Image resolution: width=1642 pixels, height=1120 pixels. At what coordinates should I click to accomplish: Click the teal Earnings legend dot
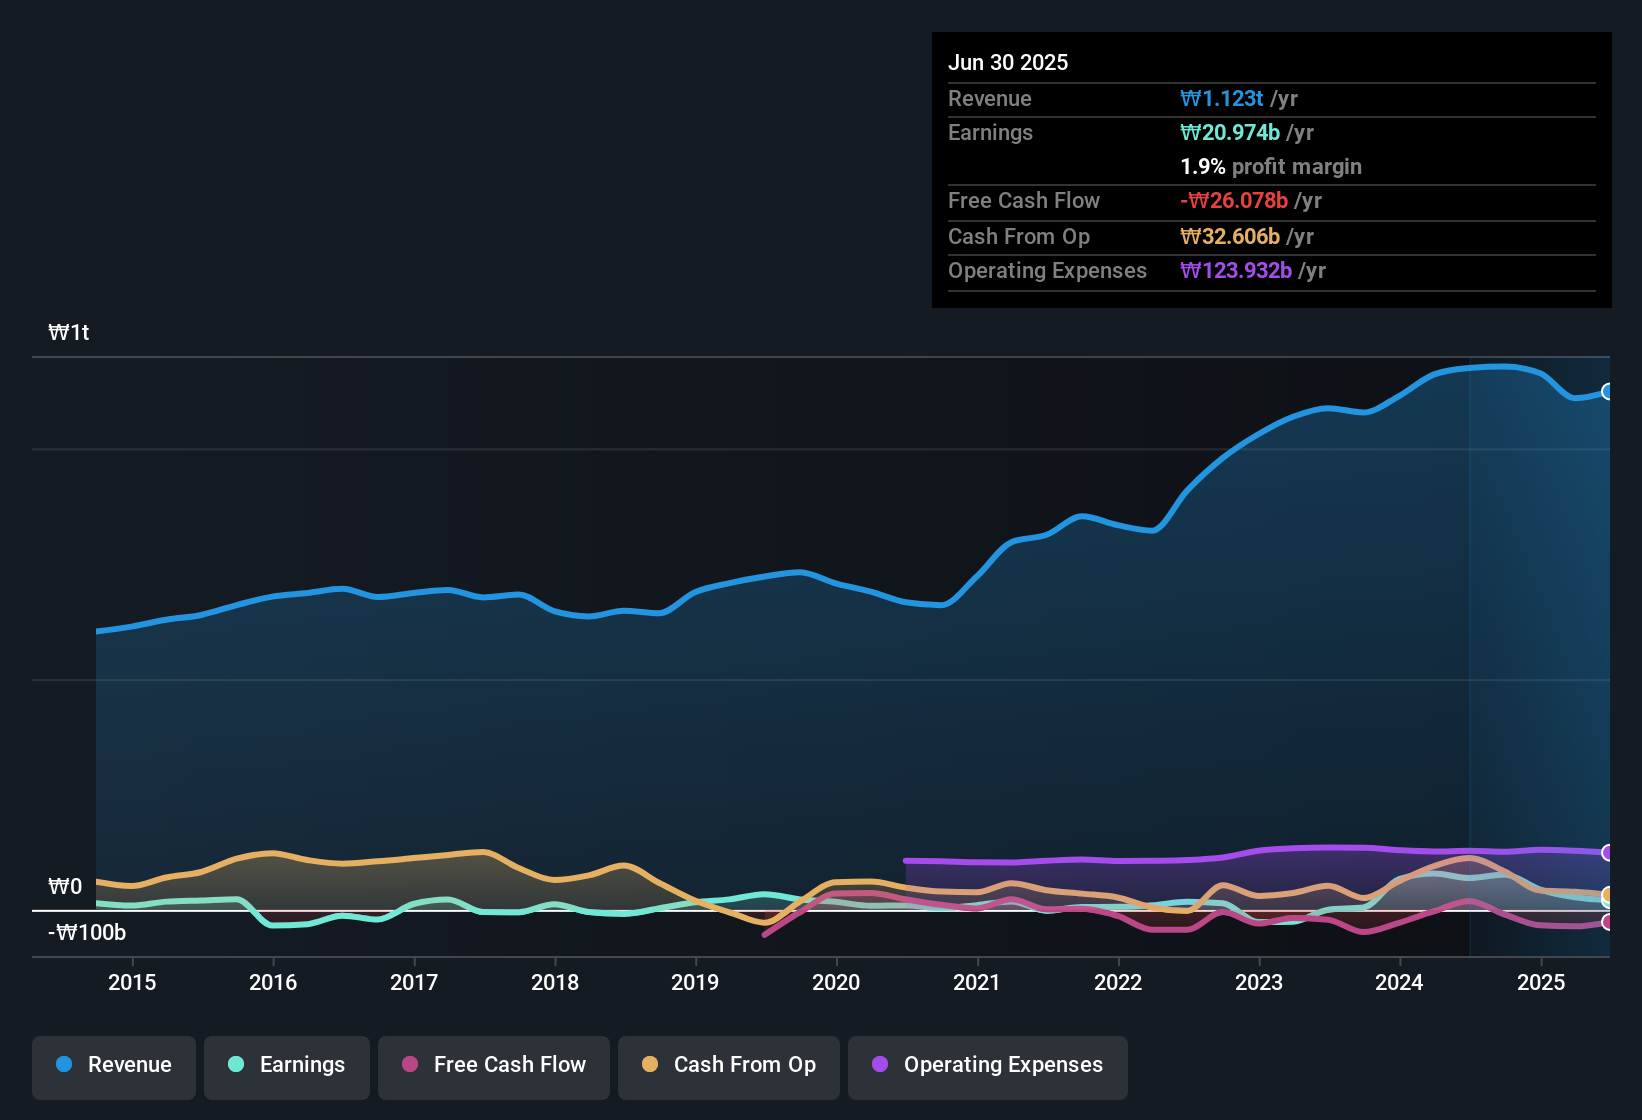pos(236,1065)
